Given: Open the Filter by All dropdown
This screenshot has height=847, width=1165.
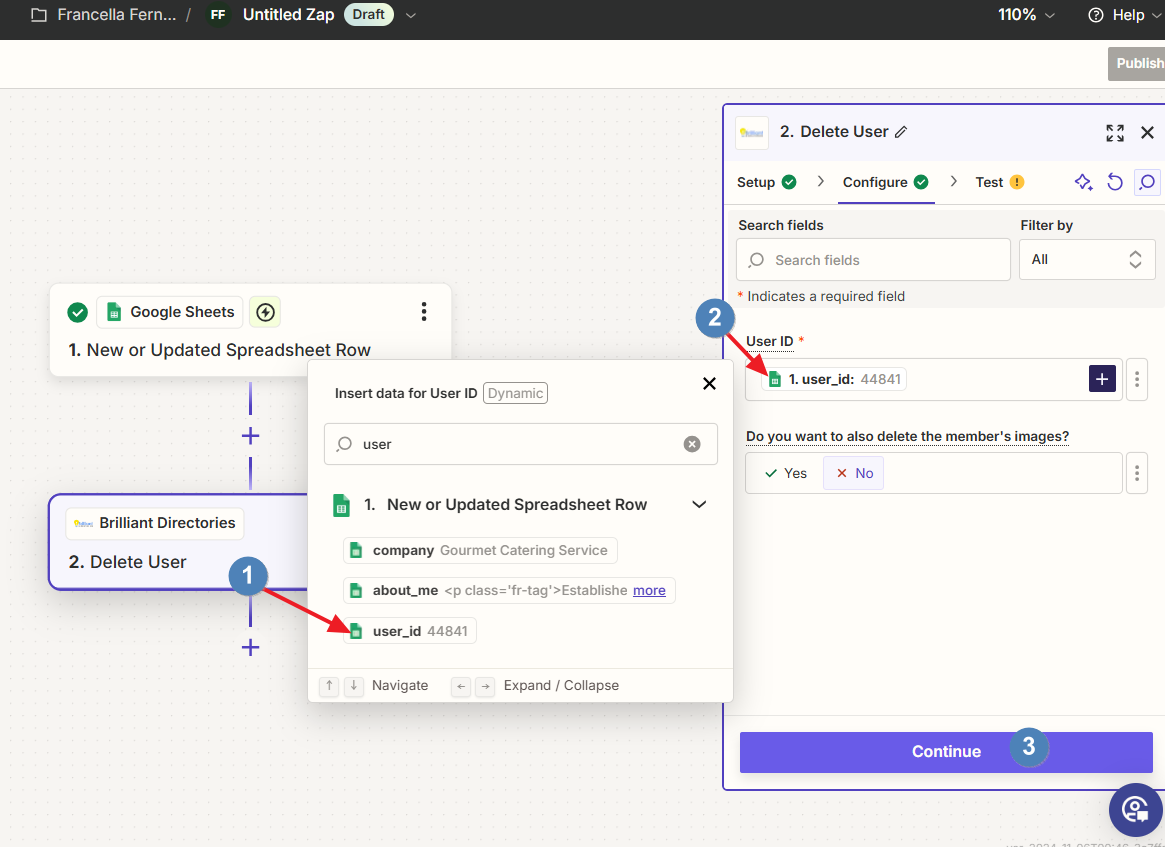Looking at the screenshot, I should coord(1086,259).
